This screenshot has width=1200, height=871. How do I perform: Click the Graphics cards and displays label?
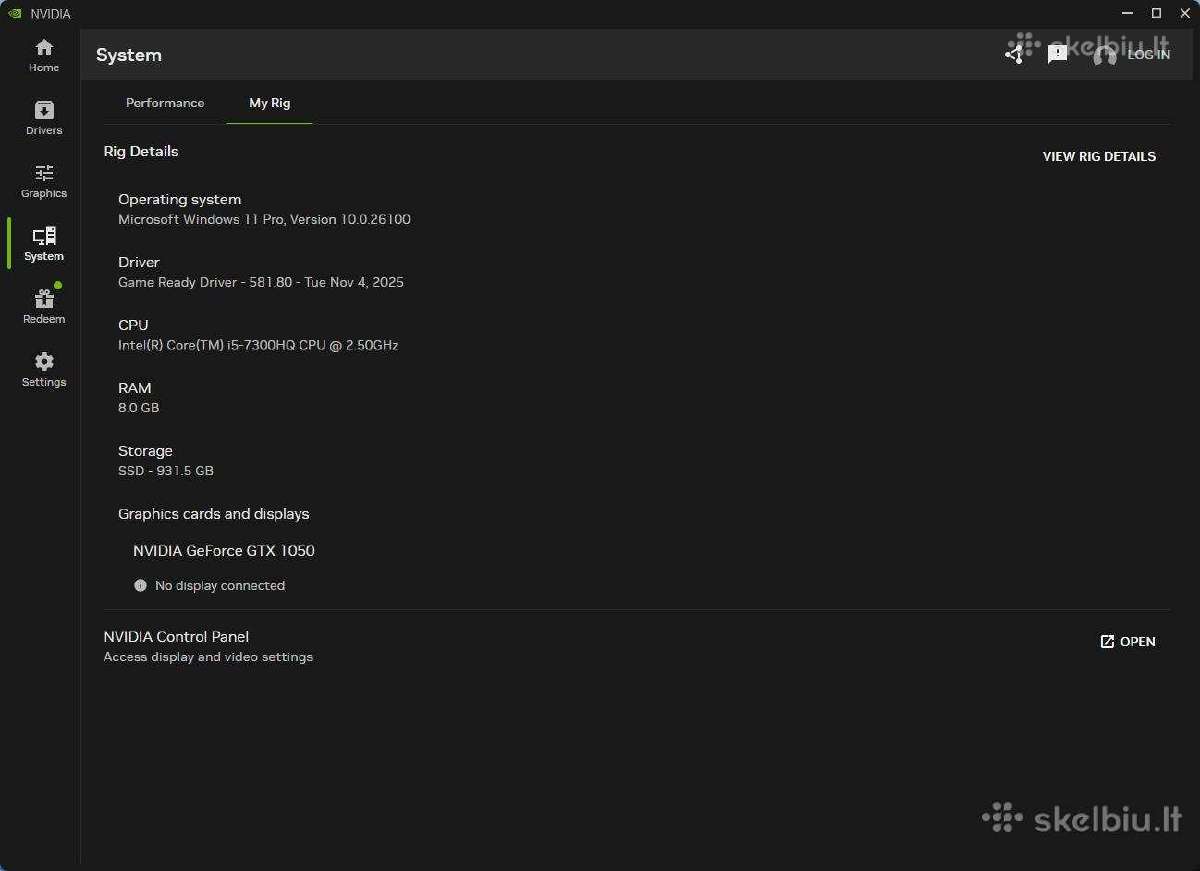coord(214,514)
